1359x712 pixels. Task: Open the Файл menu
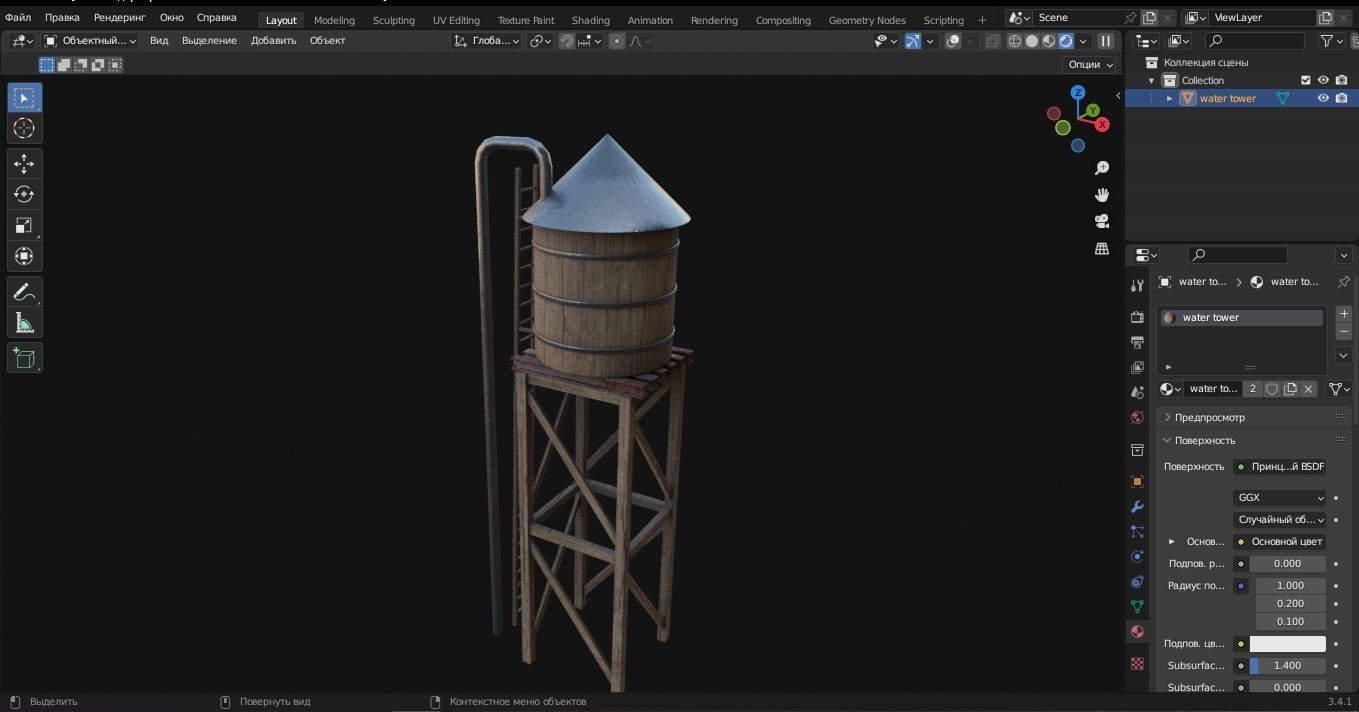coord(18,18)
